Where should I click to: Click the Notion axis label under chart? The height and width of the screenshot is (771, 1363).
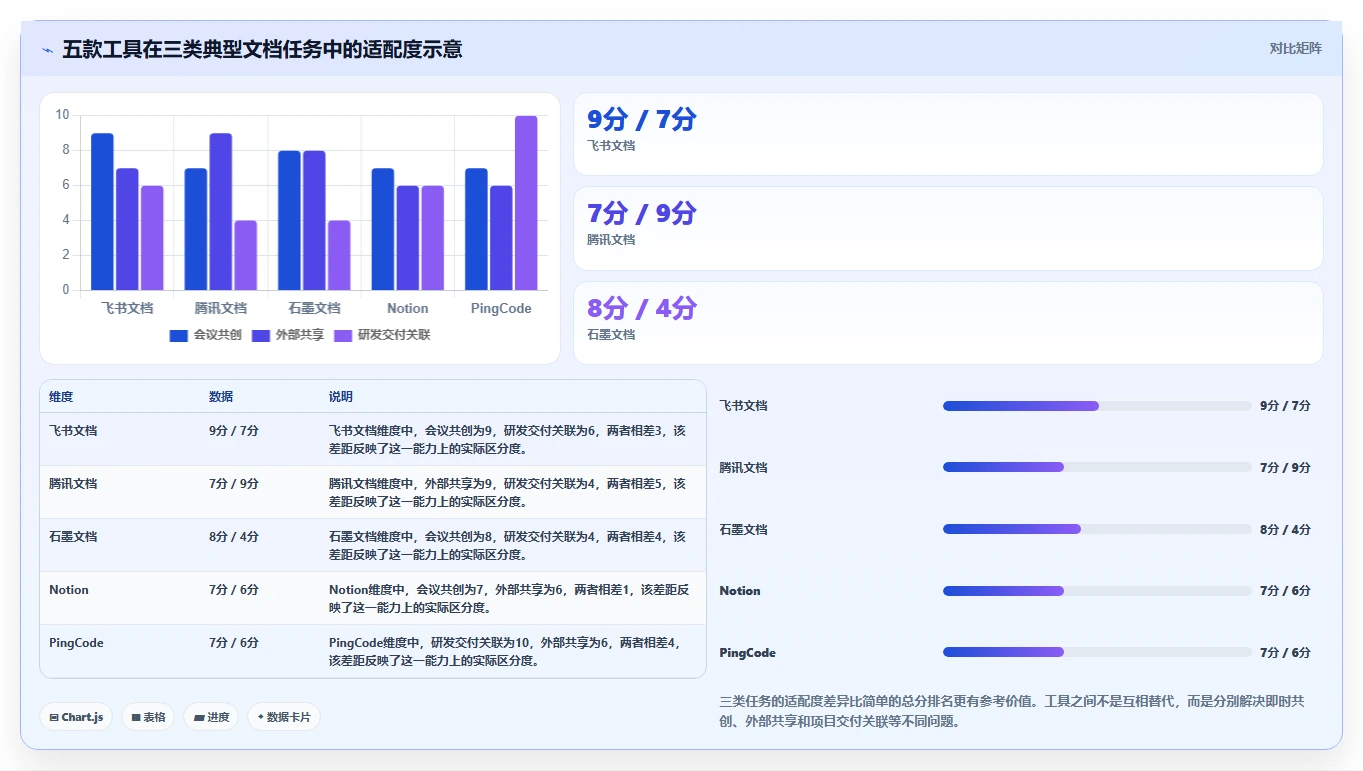coord(407,308)
